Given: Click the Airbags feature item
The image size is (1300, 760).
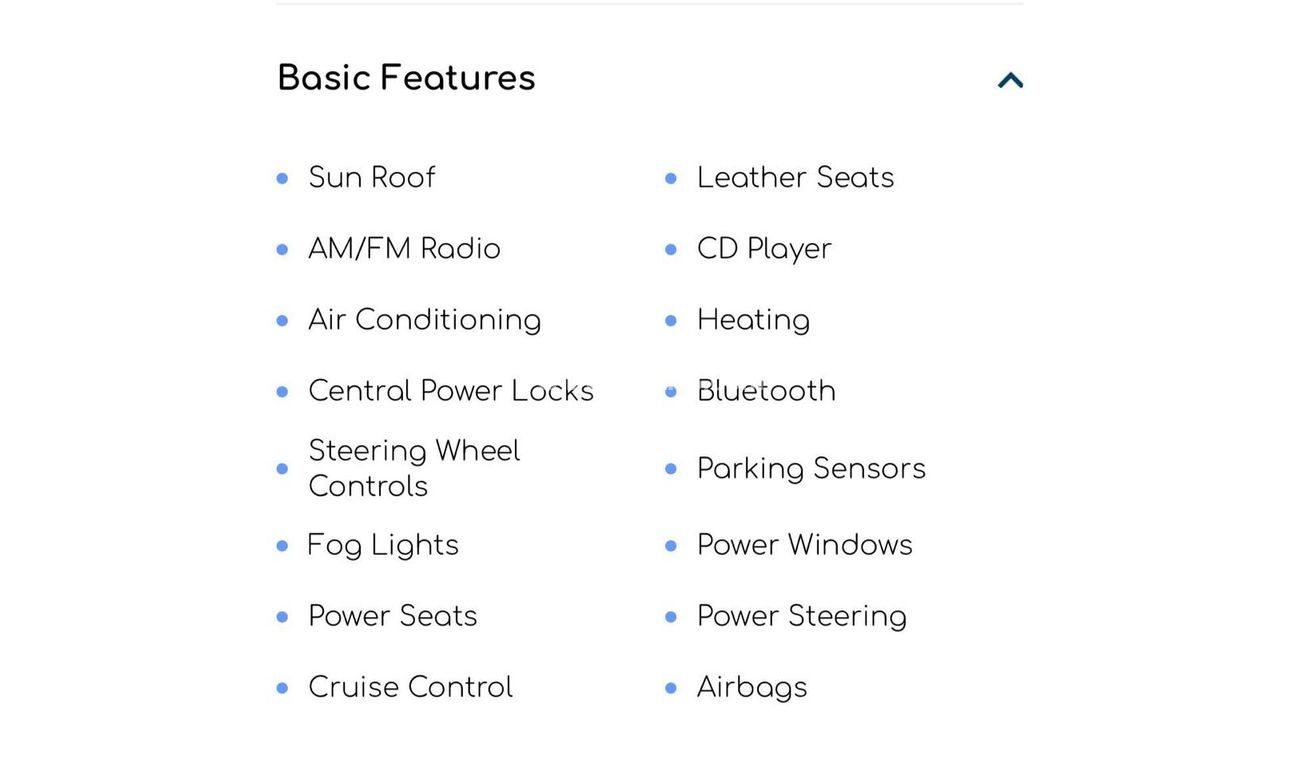Looking at the screenshot, I should click(x=751, y=687).
